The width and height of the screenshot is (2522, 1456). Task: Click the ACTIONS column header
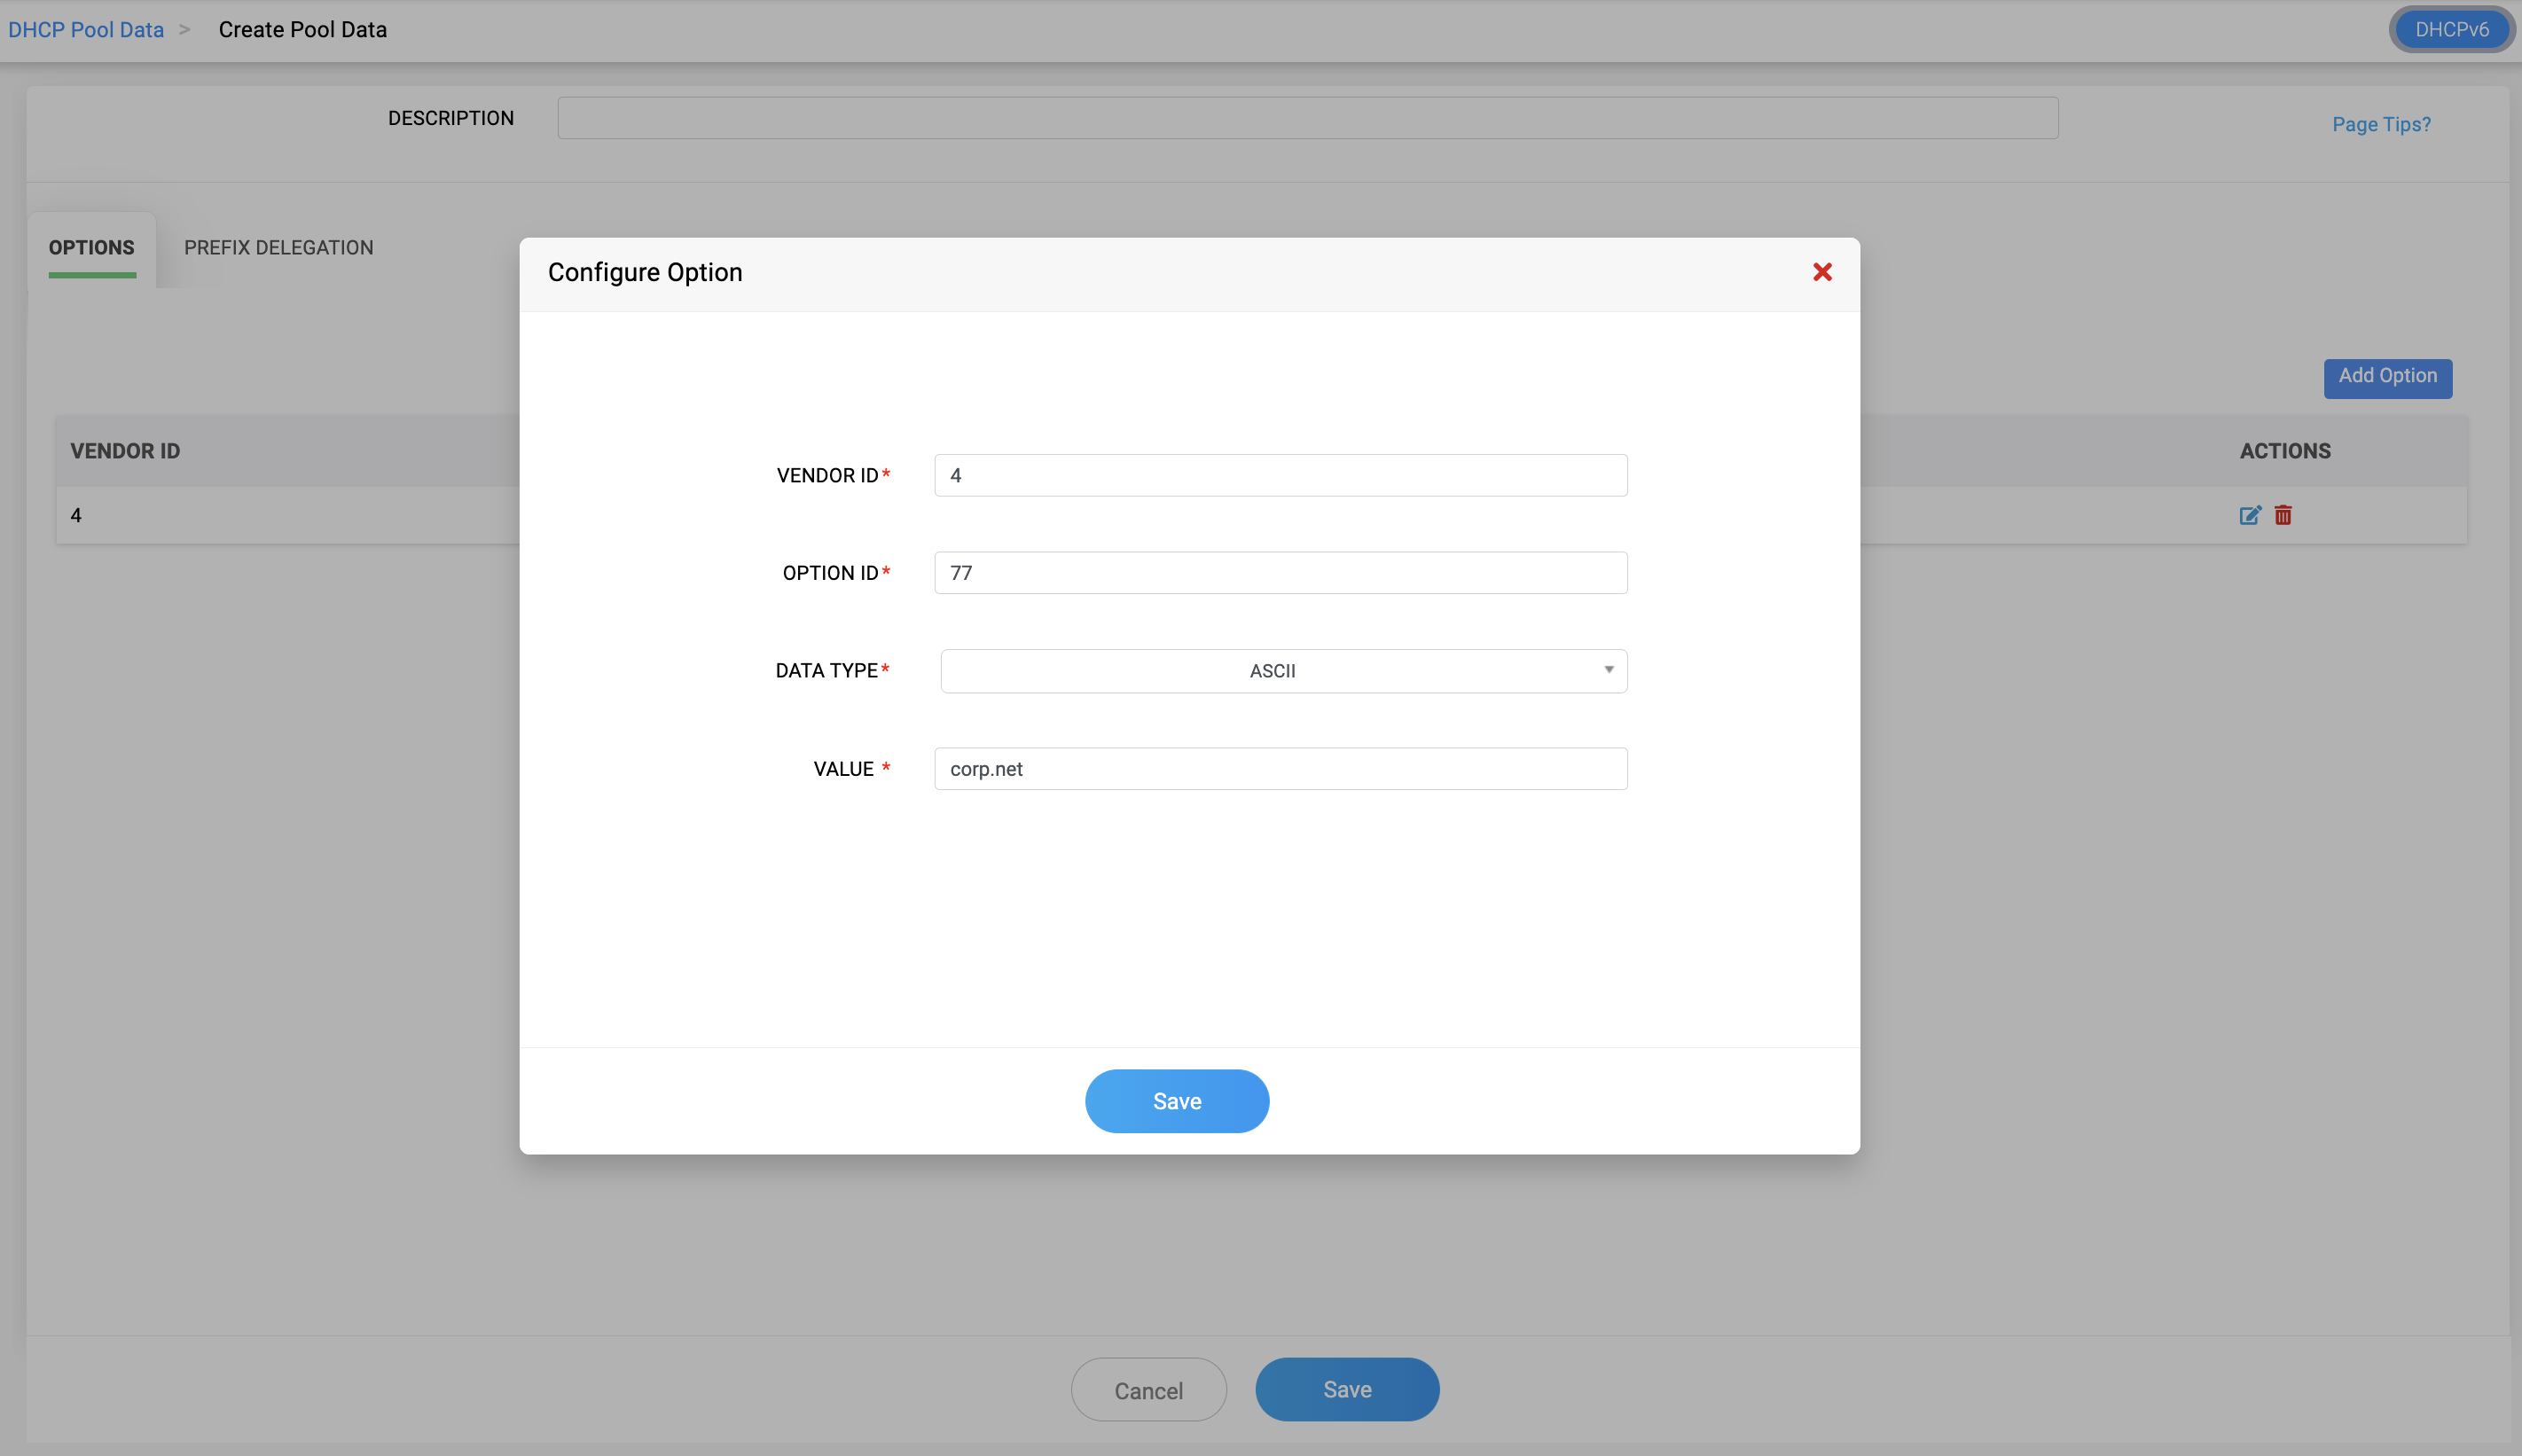click(2284, 451)
